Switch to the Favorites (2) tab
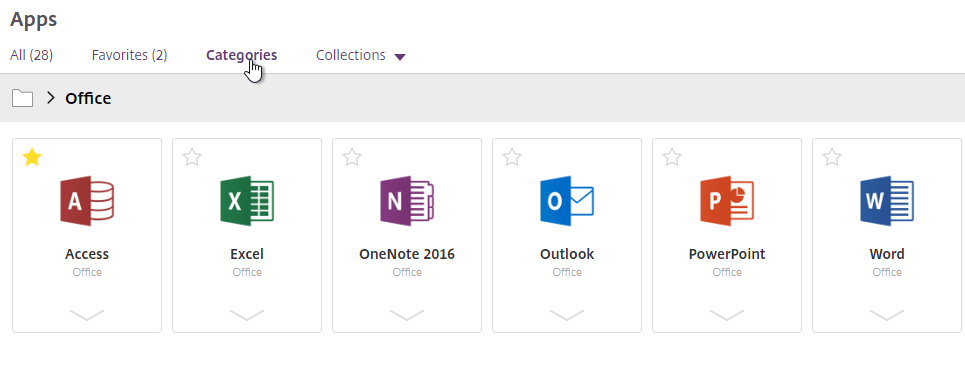 pos(129,55)
